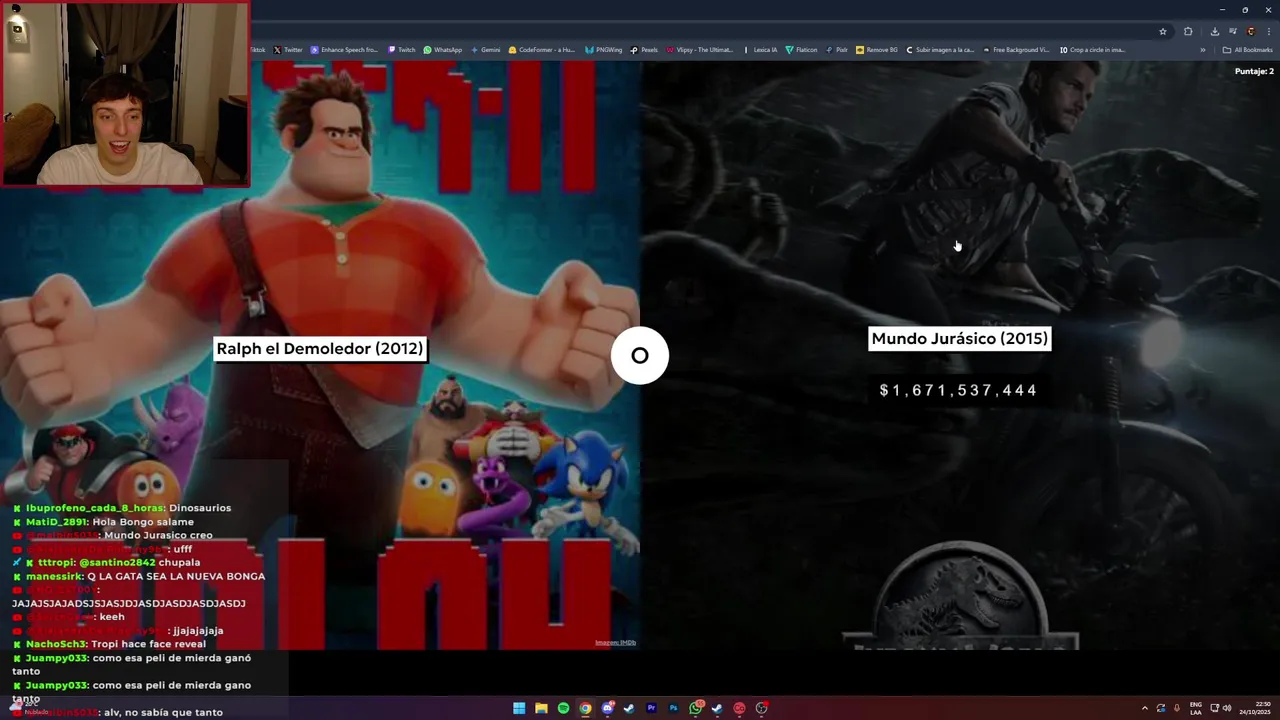This screenshot has height=720, width=1280.
Task: Open the Chrome profile avatar
Action: tap(1251, 31)
